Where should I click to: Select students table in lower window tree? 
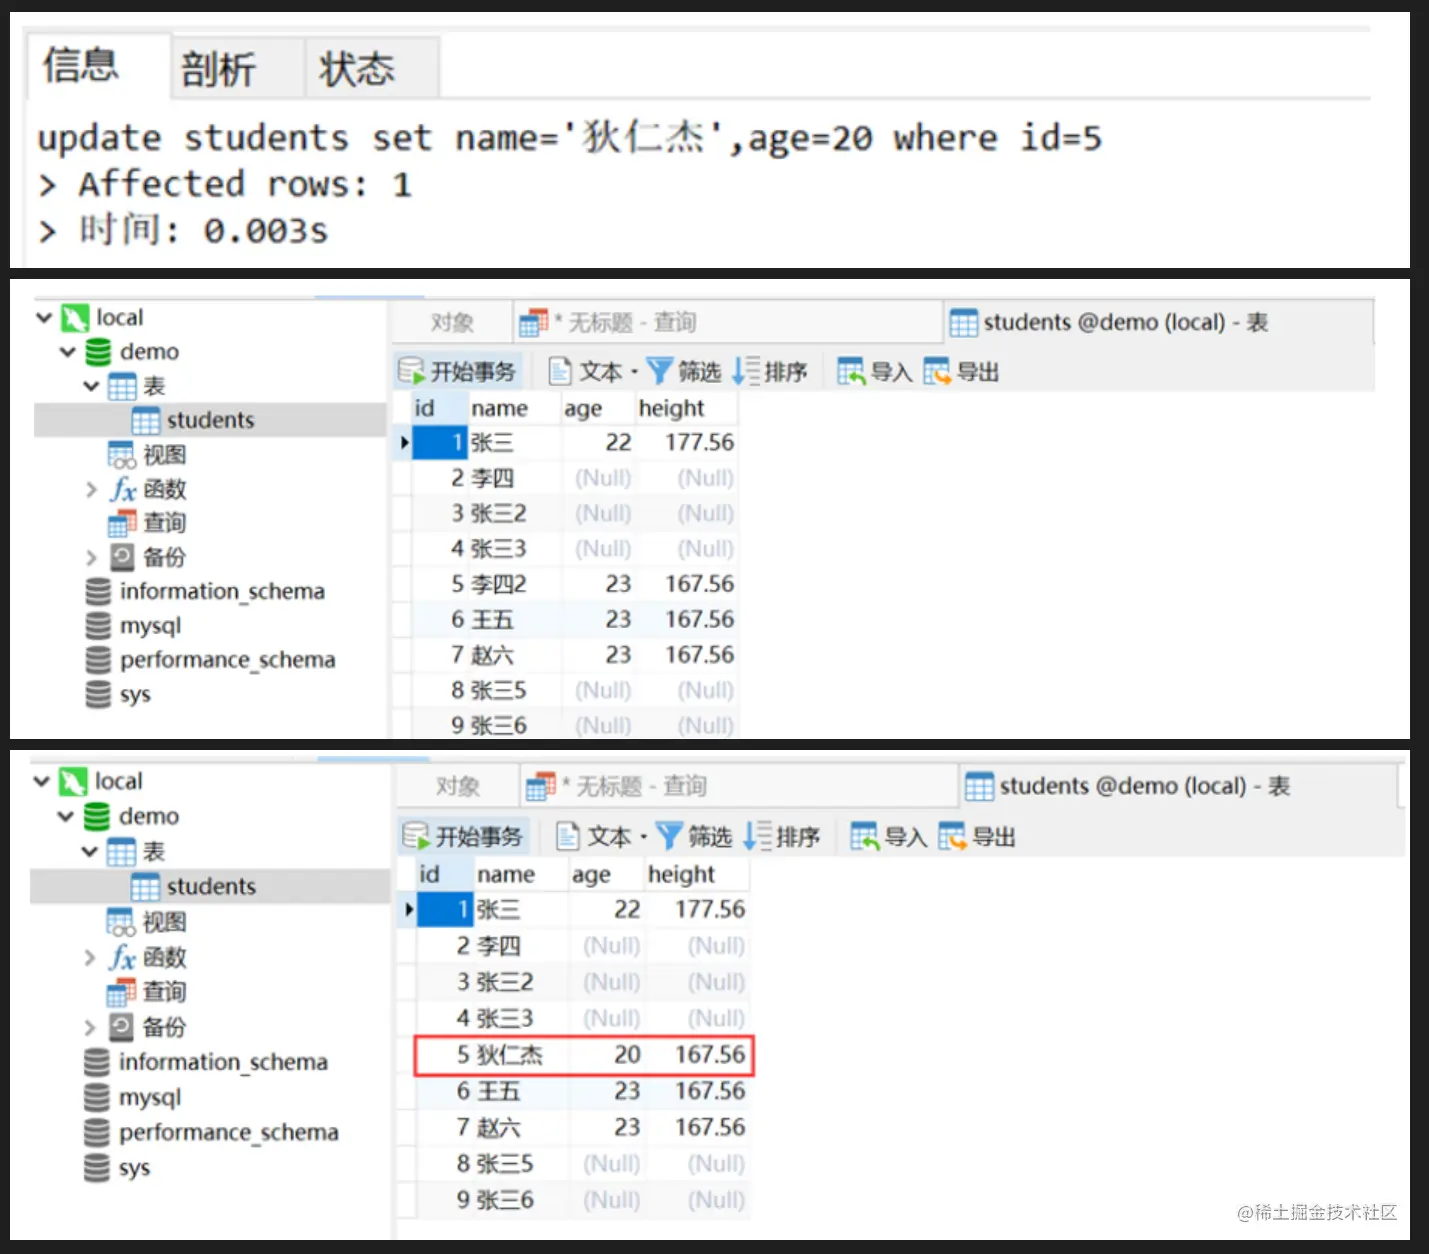(x=210, y=886)
